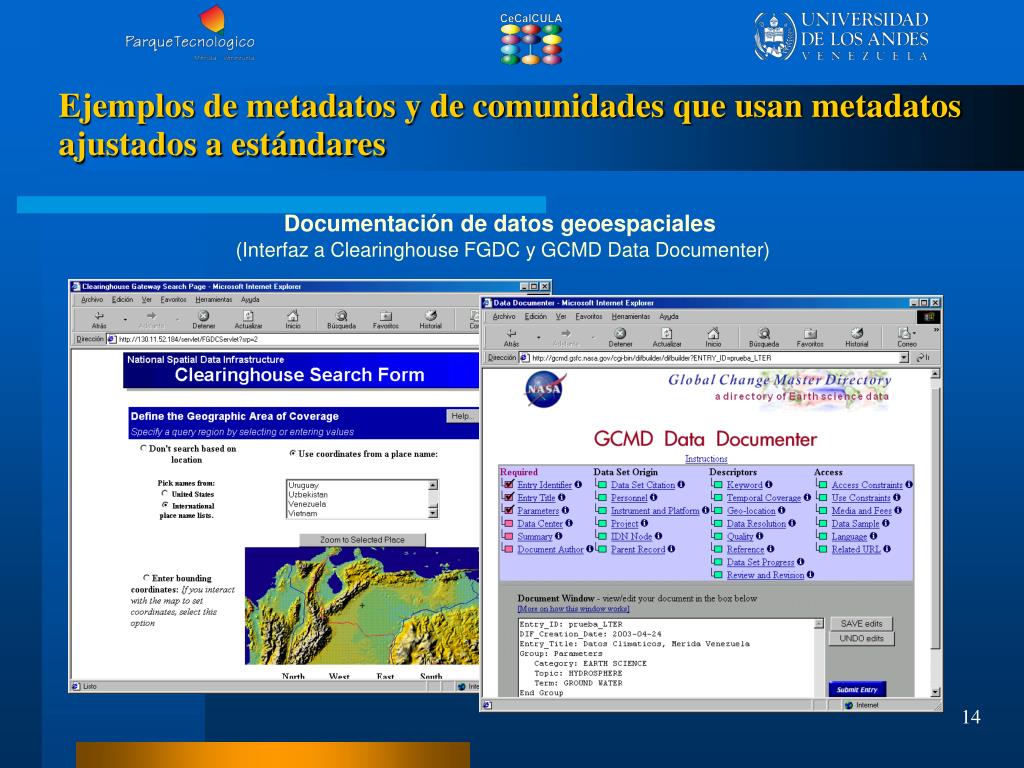Click Historial icon in Clearinghouse Gateway window
Viewport: 1024px width, 768px height.
pos(430,315)
